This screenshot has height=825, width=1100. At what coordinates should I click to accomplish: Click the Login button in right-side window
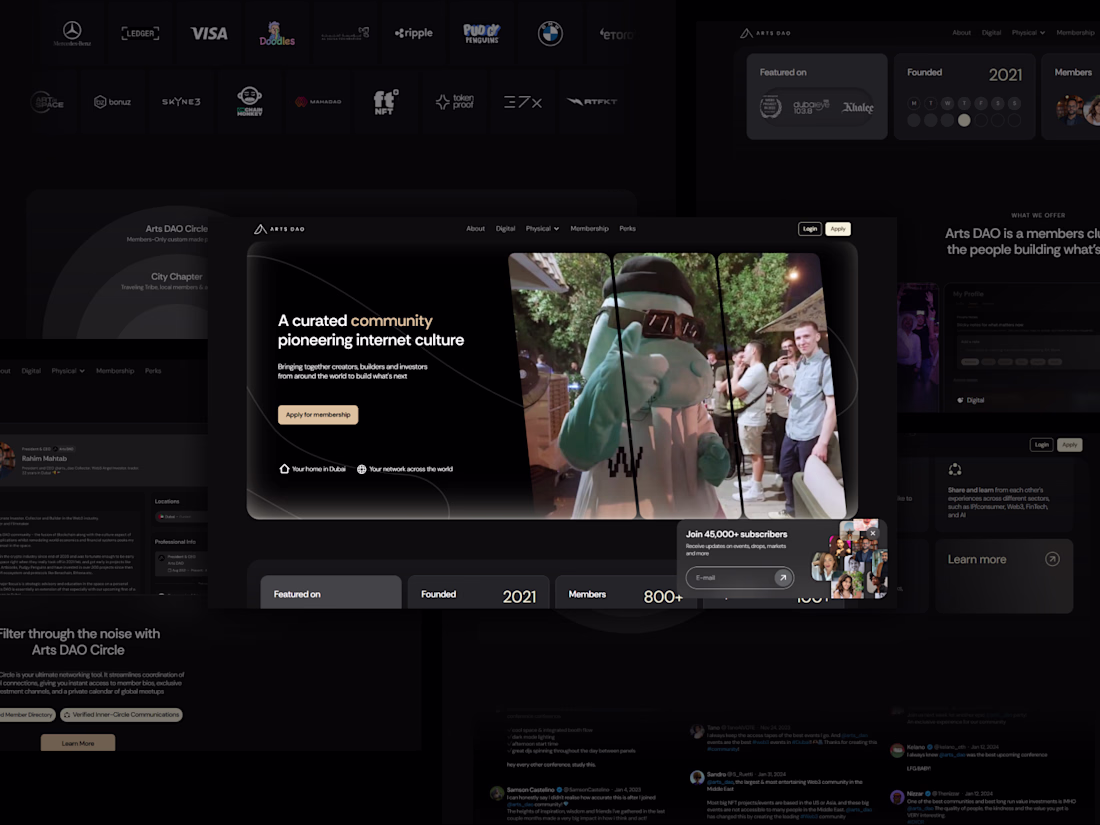click(1041, 445)
